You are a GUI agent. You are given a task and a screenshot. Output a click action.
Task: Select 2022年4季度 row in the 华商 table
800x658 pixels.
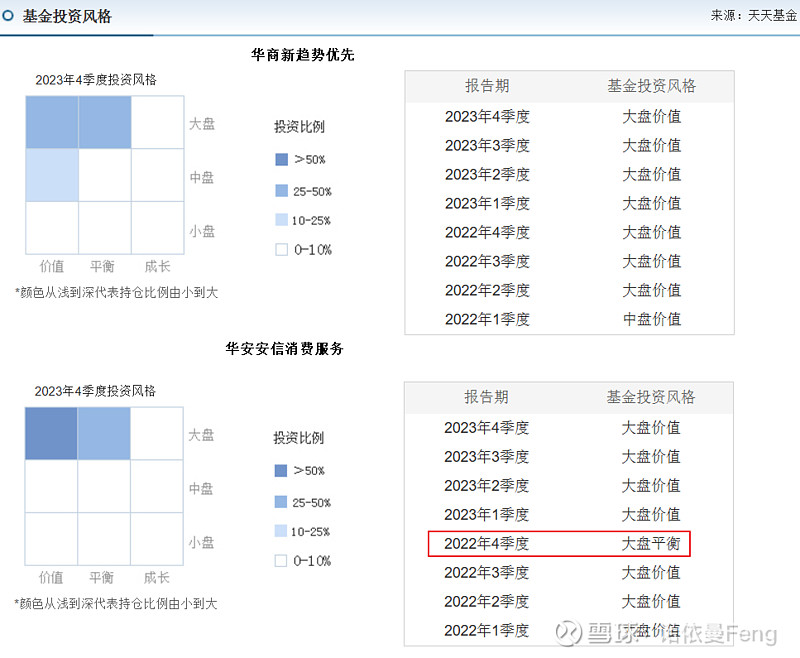click(x=569, y=233)
